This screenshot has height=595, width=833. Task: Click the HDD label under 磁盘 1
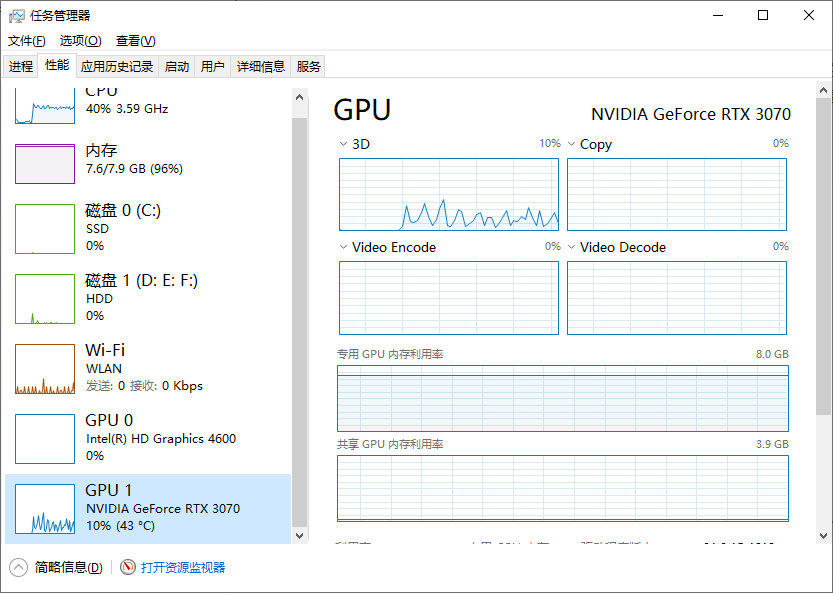(99, 299)
